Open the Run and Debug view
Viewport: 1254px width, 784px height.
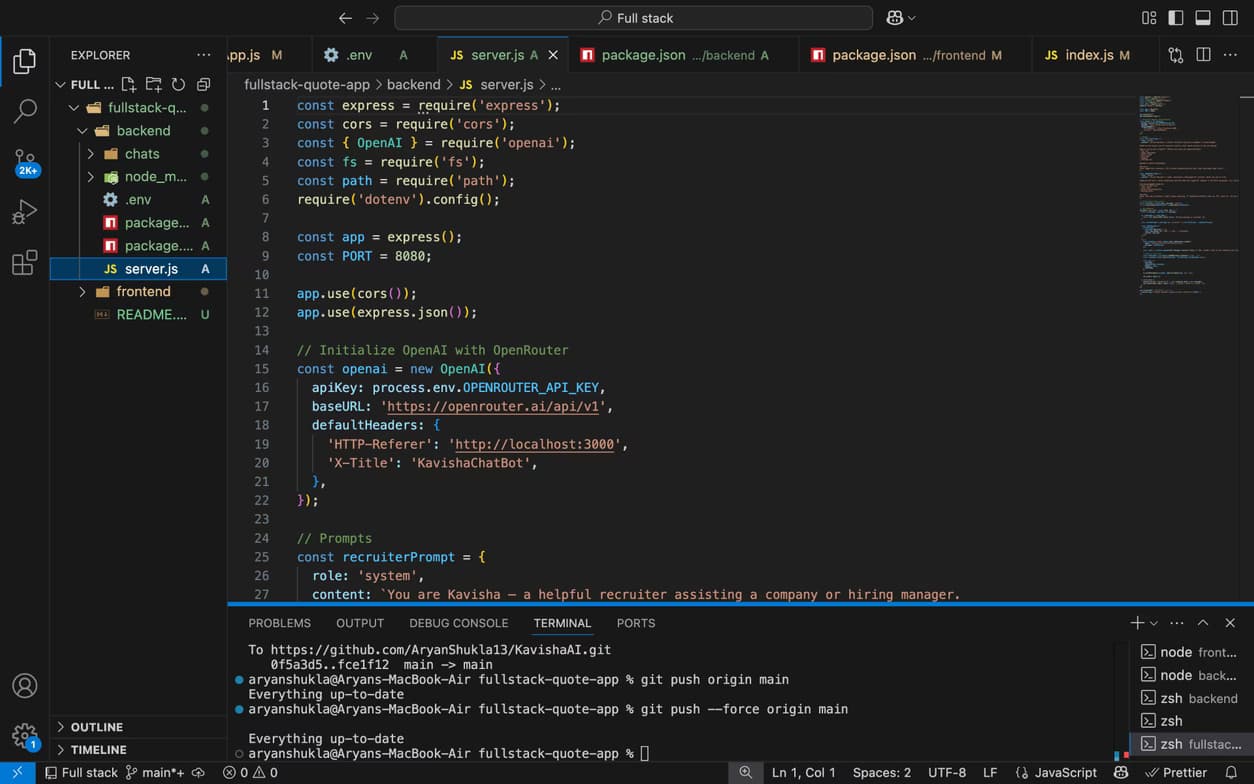point(24,212)
